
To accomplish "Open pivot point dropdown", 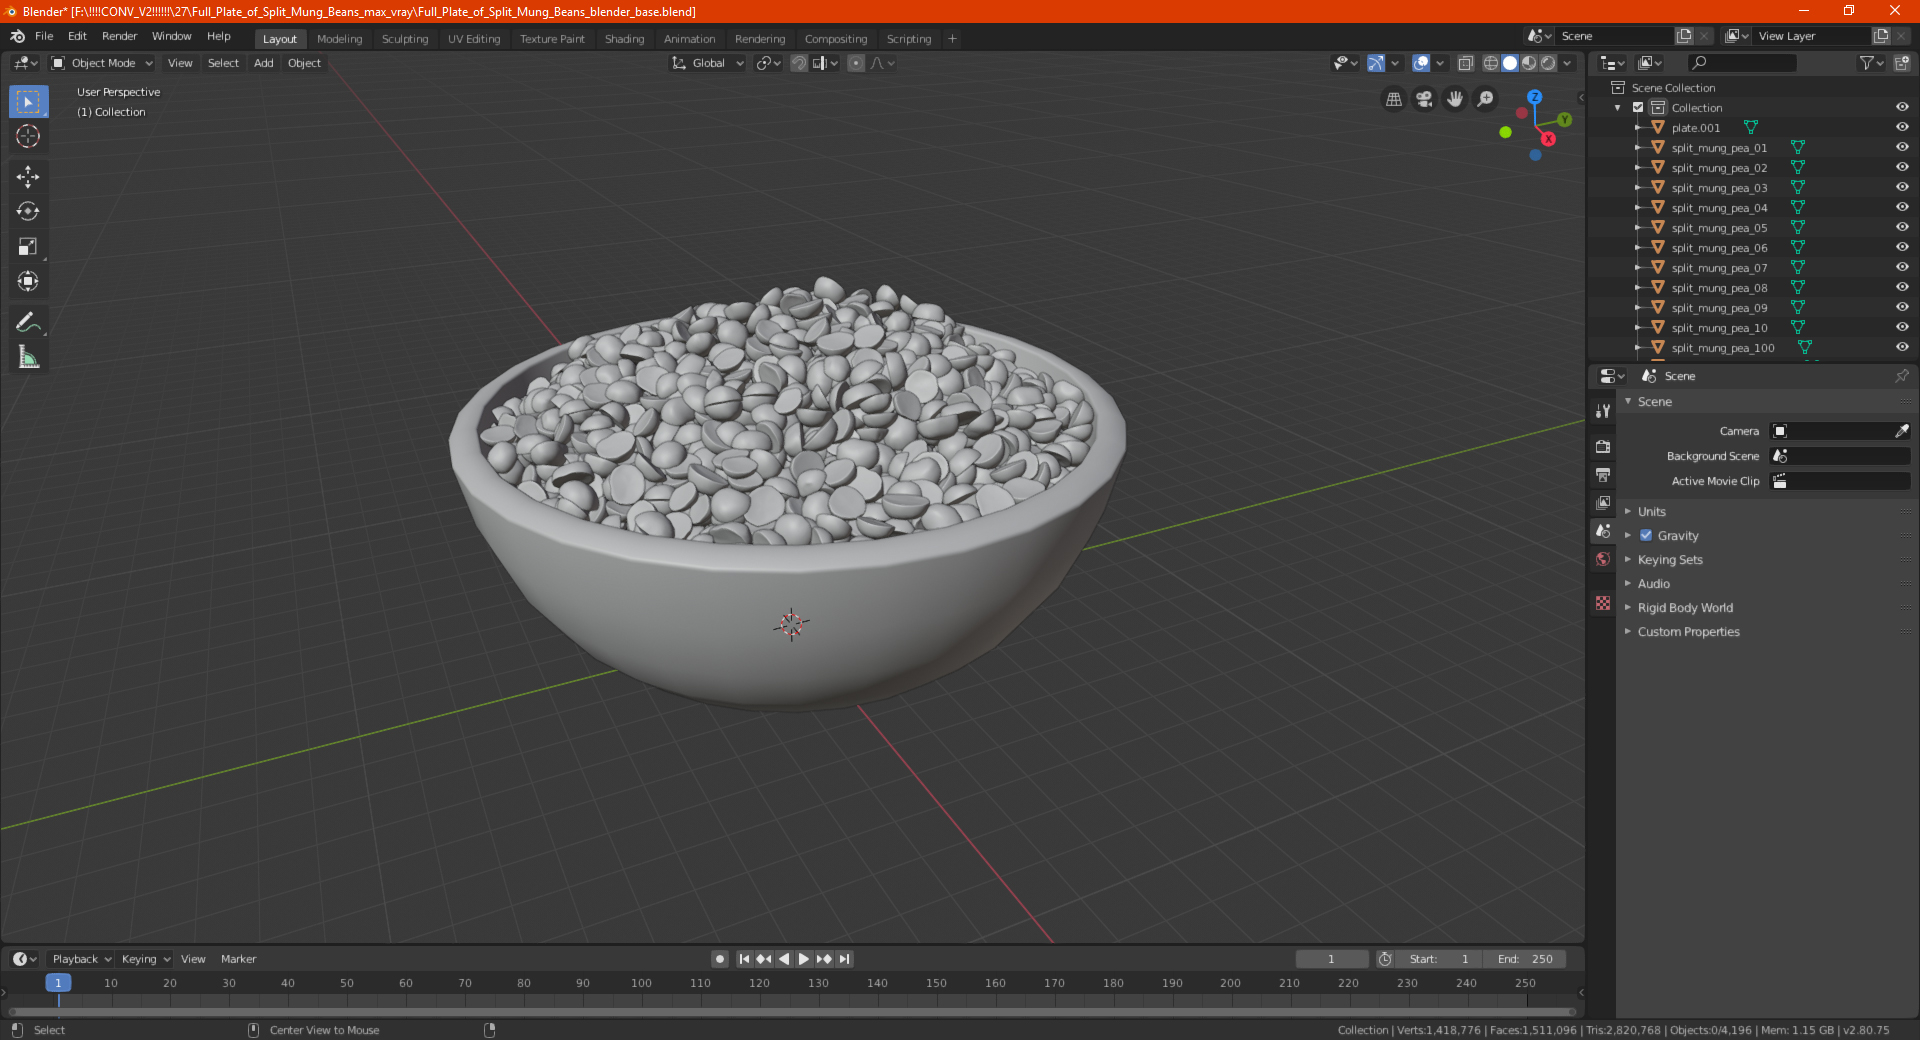I will click(768, 63).
